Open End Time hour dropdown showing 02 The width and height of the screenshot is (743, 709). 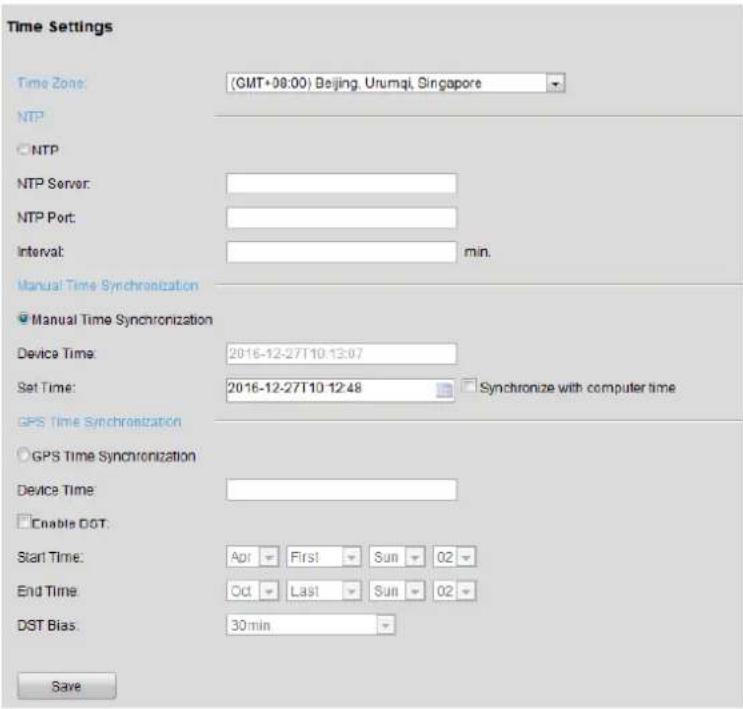(x=454, y=591)
